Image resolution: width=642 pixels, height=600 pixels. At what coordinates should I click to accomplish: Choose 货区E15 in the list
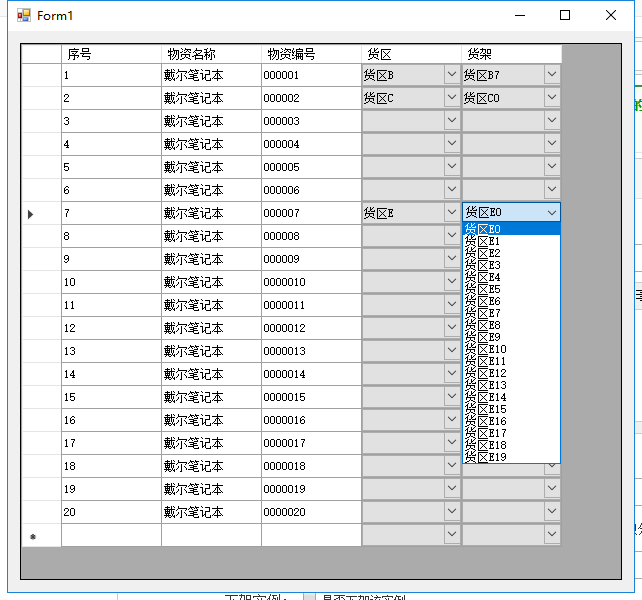click(511, 409)
